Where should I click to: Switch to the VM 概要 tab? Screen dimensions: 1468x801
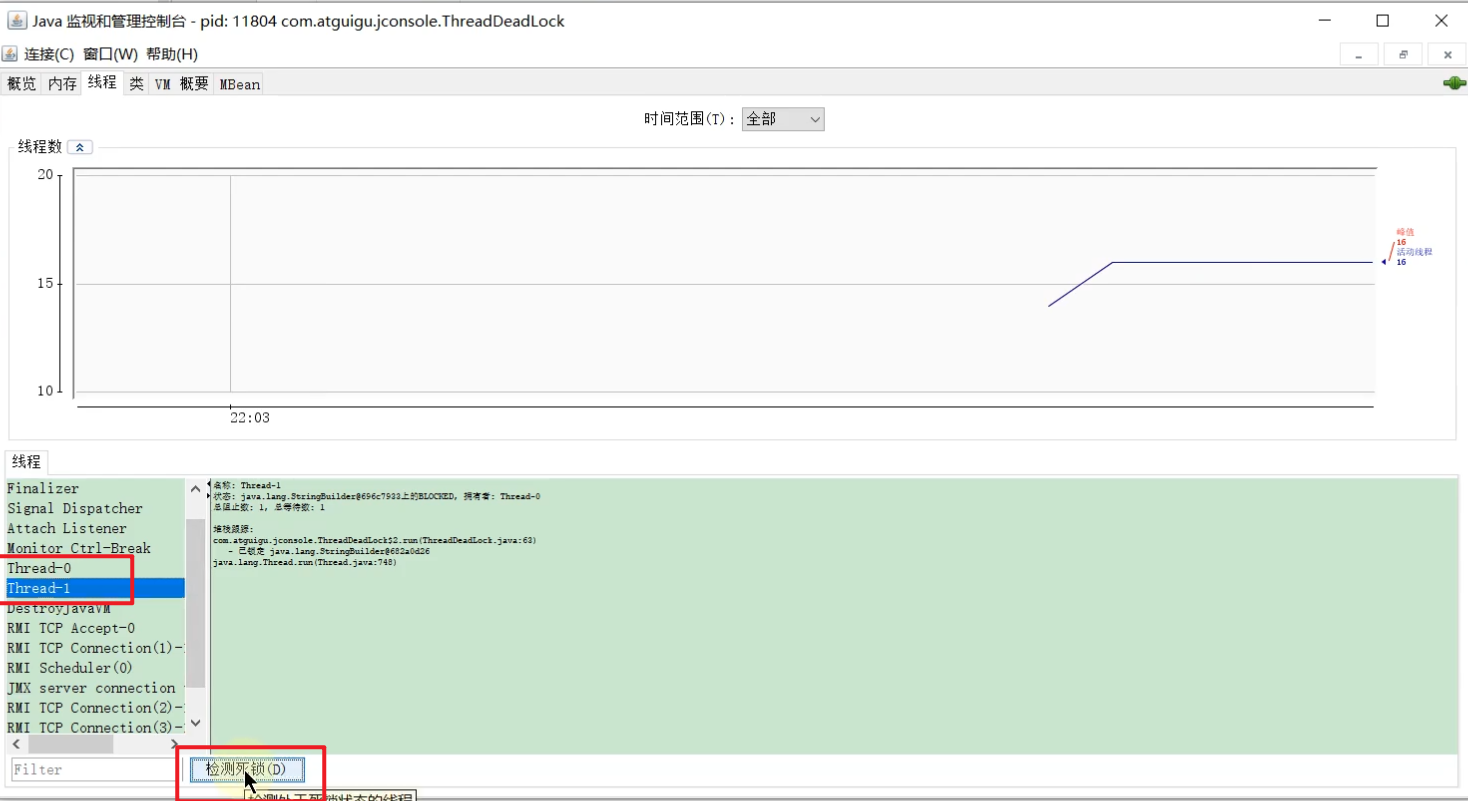coord(181,84)
